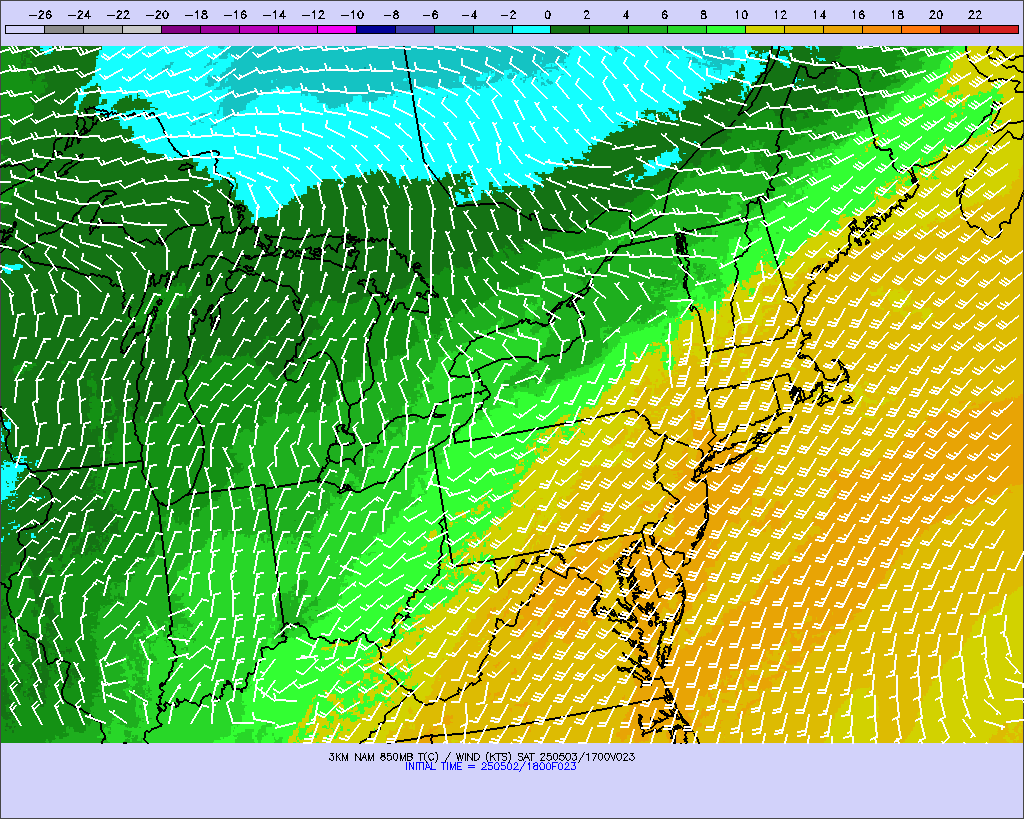
Task: Click the bright green swatch between 8 and 10
Action: pyautogui.click(x=726, y=29)
